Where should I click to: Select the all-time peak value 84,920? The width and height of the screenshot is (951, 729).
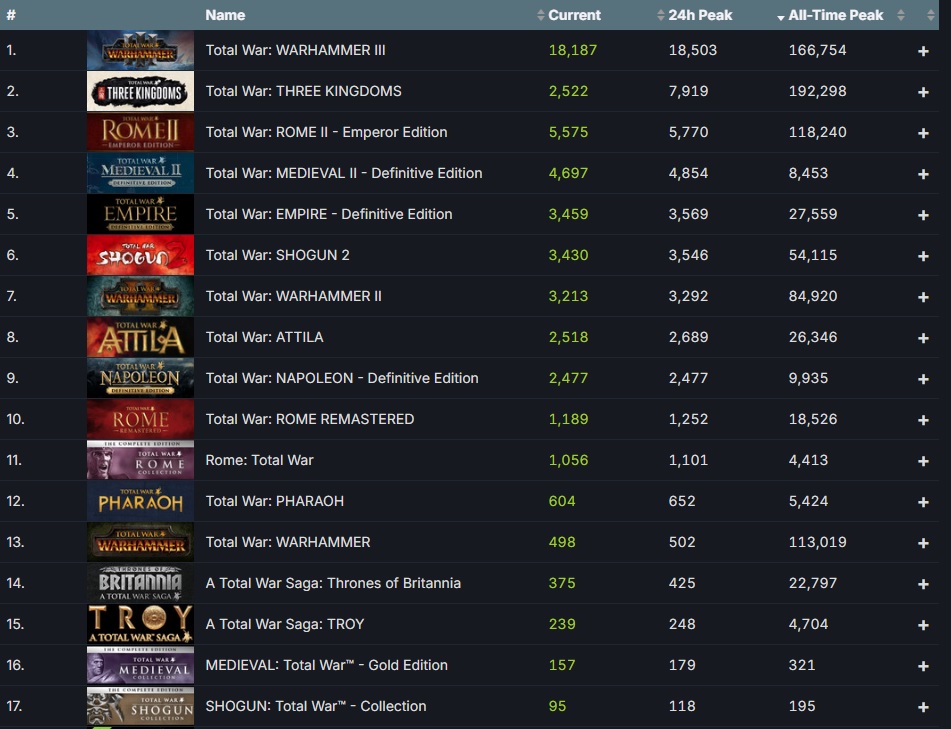click(x=813, y=296)
